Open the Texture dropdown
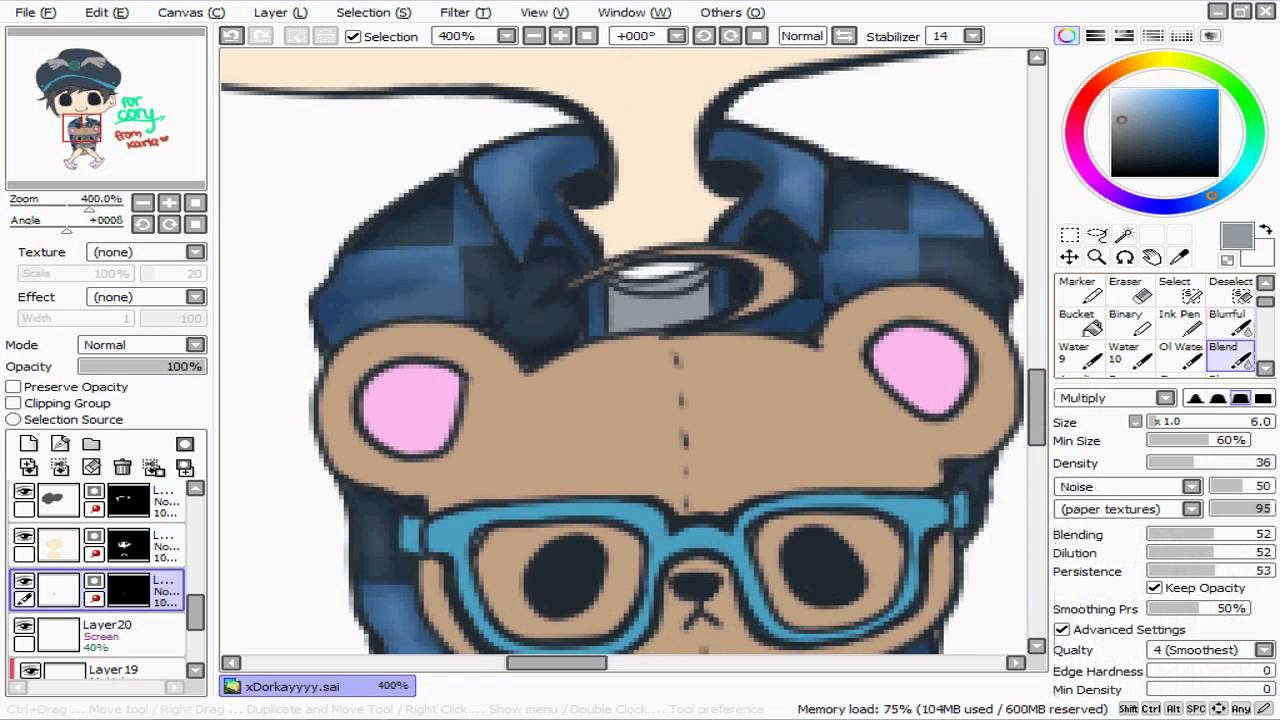1280x720 pixels. tap(196, 252)
